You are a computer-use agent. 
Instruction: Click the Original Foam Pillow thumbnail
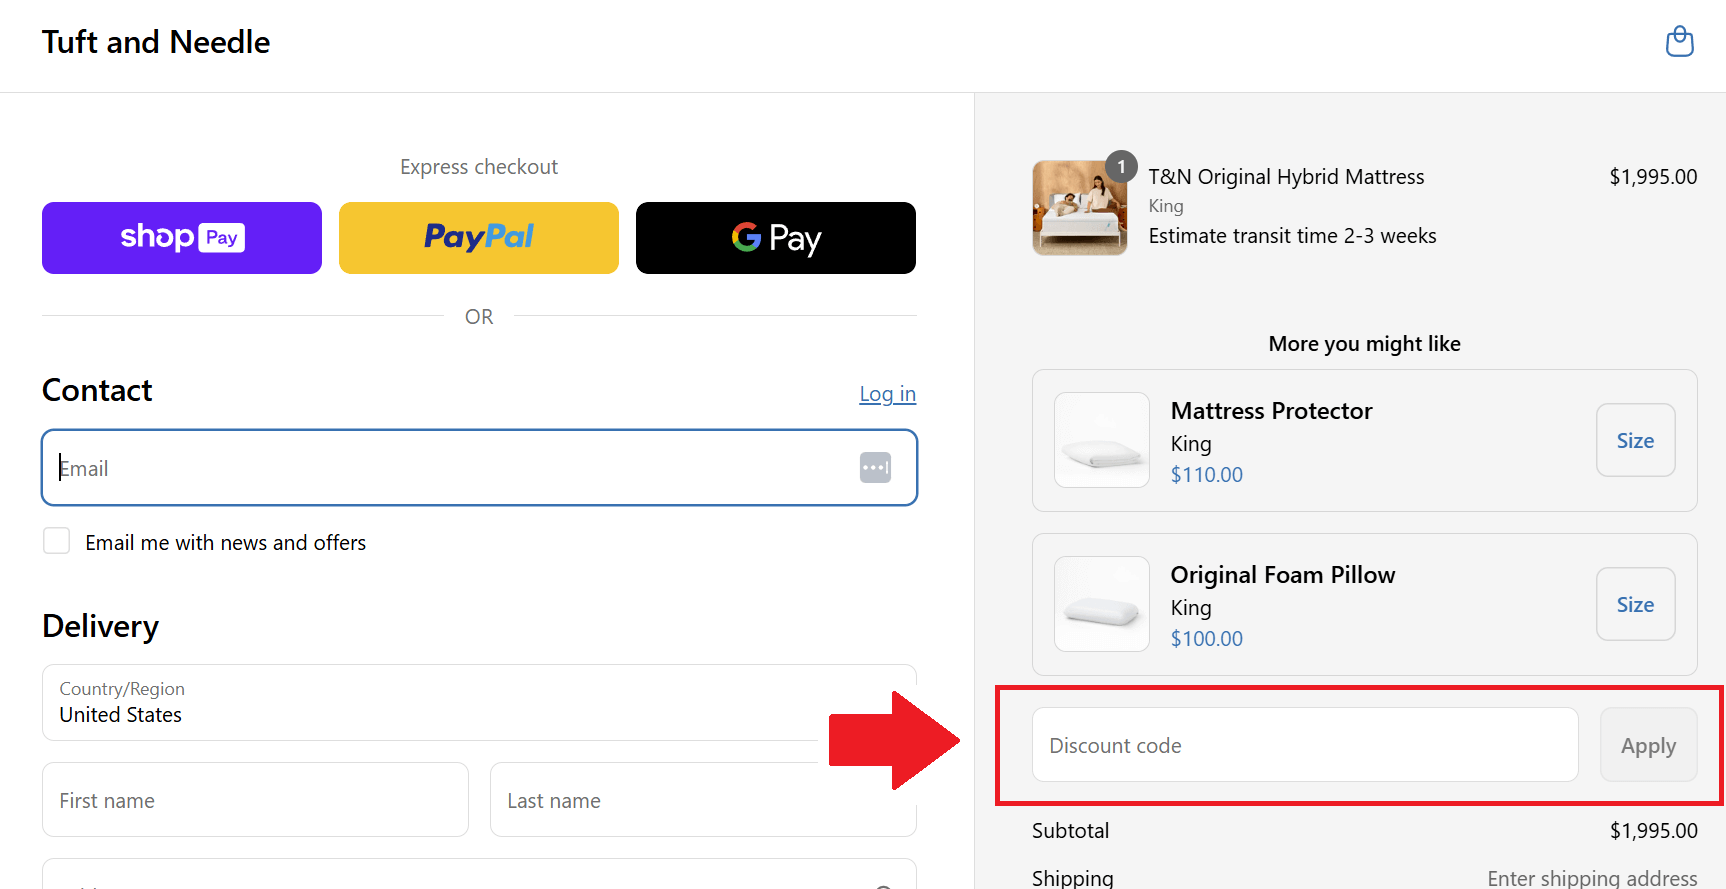click(1102, 604)
